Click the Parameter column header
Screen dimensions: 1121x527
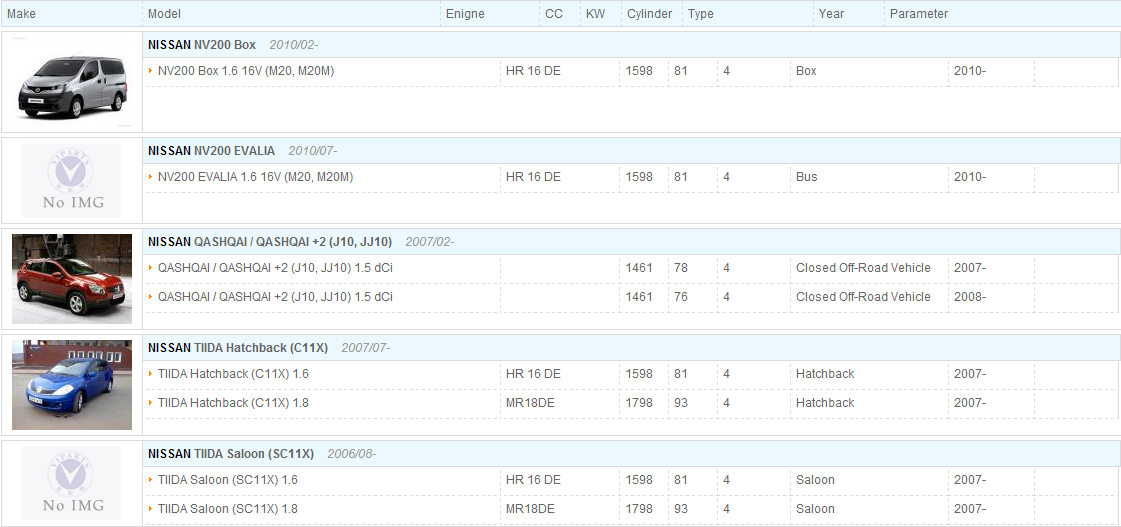click(919, 14)
